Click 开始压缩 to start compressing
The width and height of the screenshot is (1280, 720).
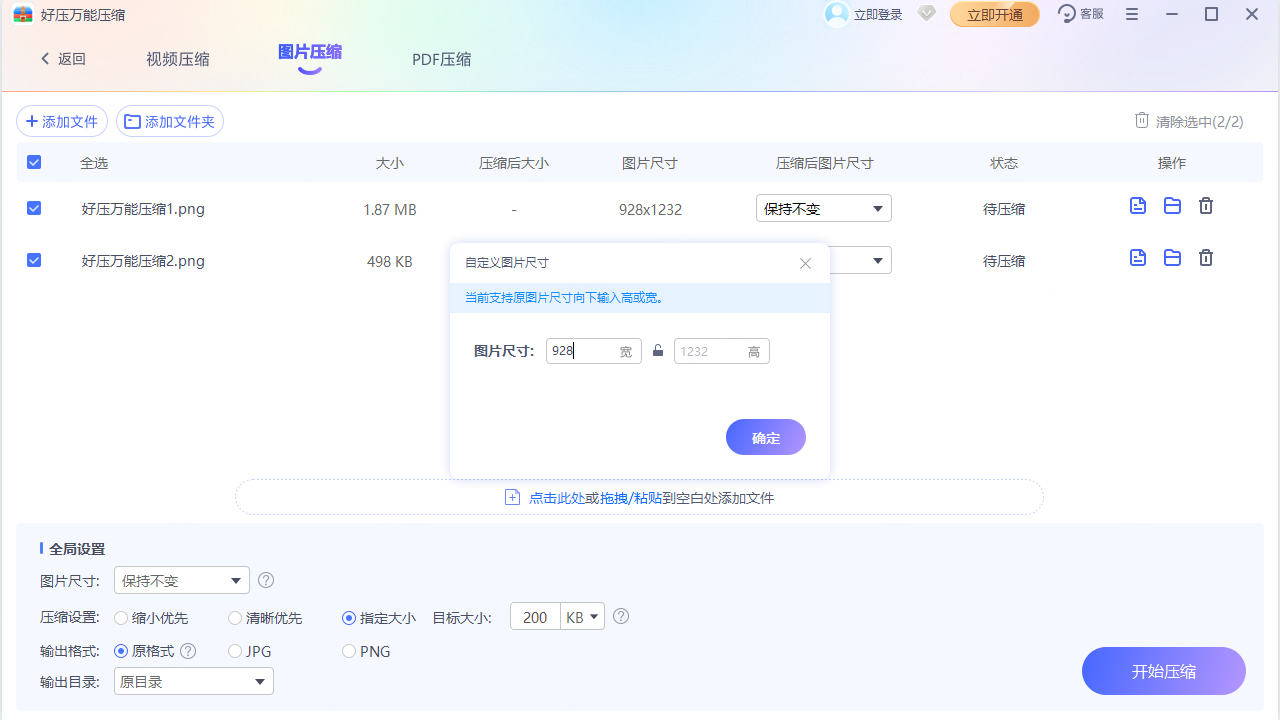click(x=1163, y=671)
